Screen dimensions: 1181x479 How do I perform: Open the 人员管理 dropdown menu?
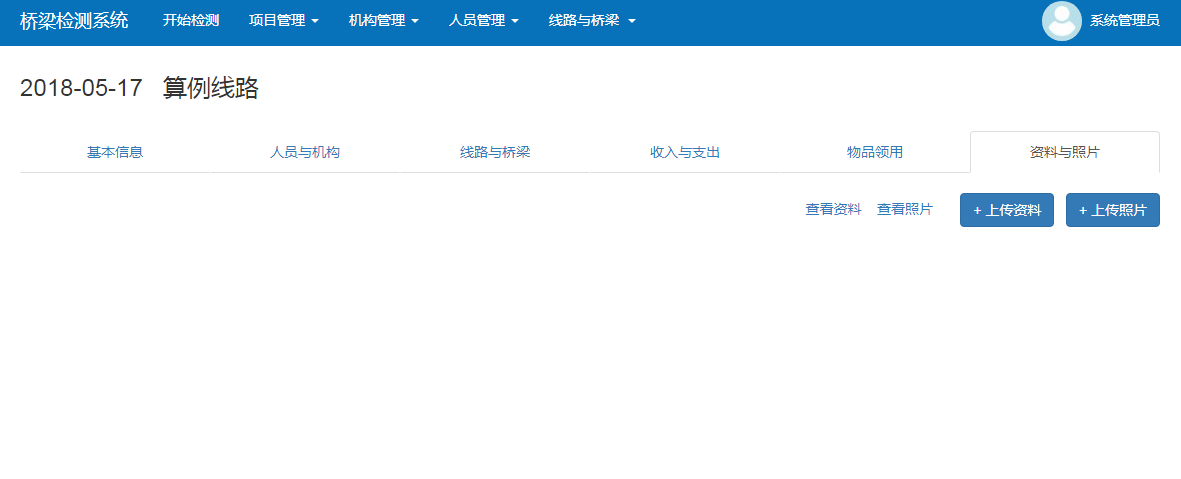[x=483, y=21]
